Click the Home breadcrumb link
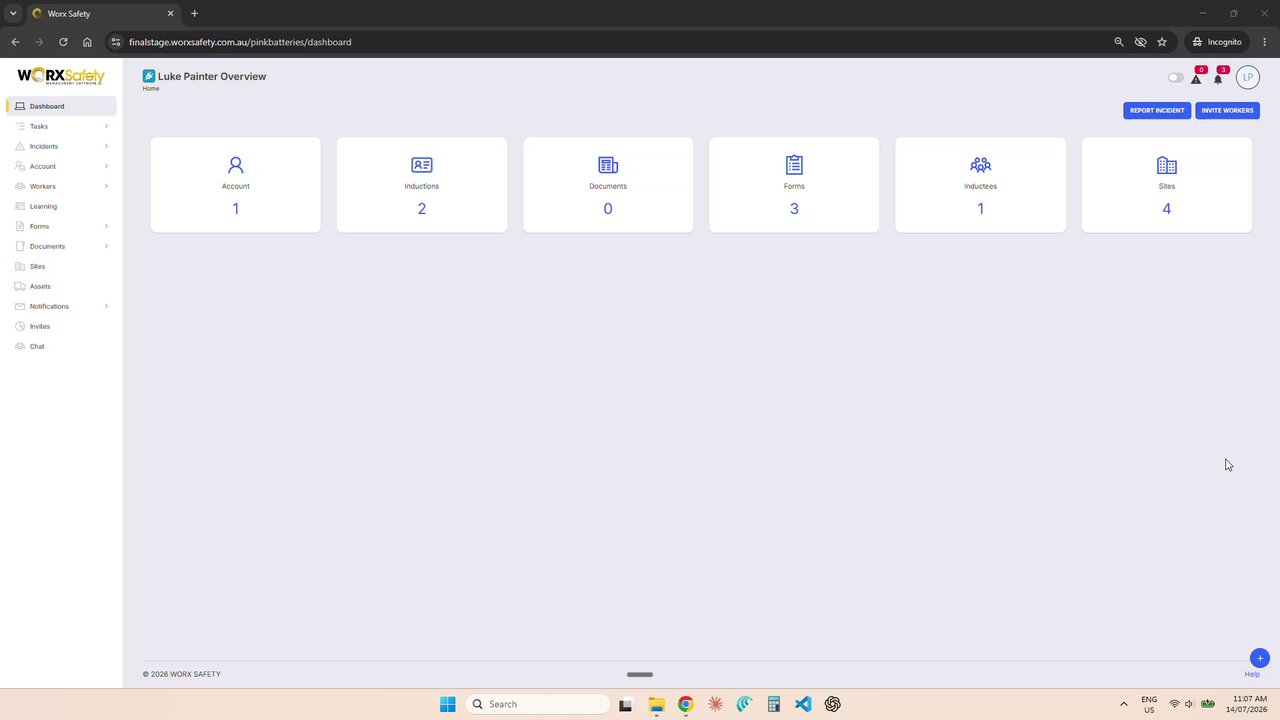 (x=151, y=89)
